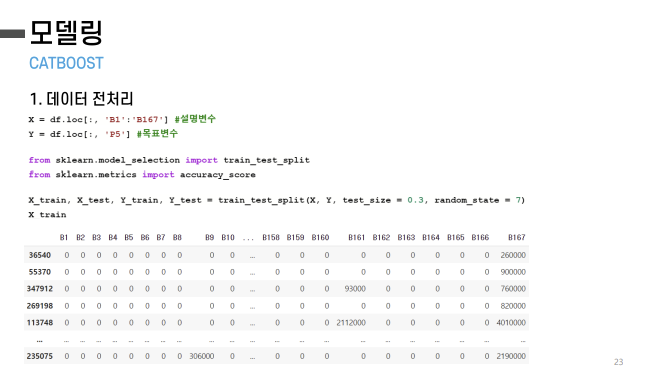Click the random_state value 7
Image resolution: width=666 pixels, height=375 pixels.
(518, 200)
